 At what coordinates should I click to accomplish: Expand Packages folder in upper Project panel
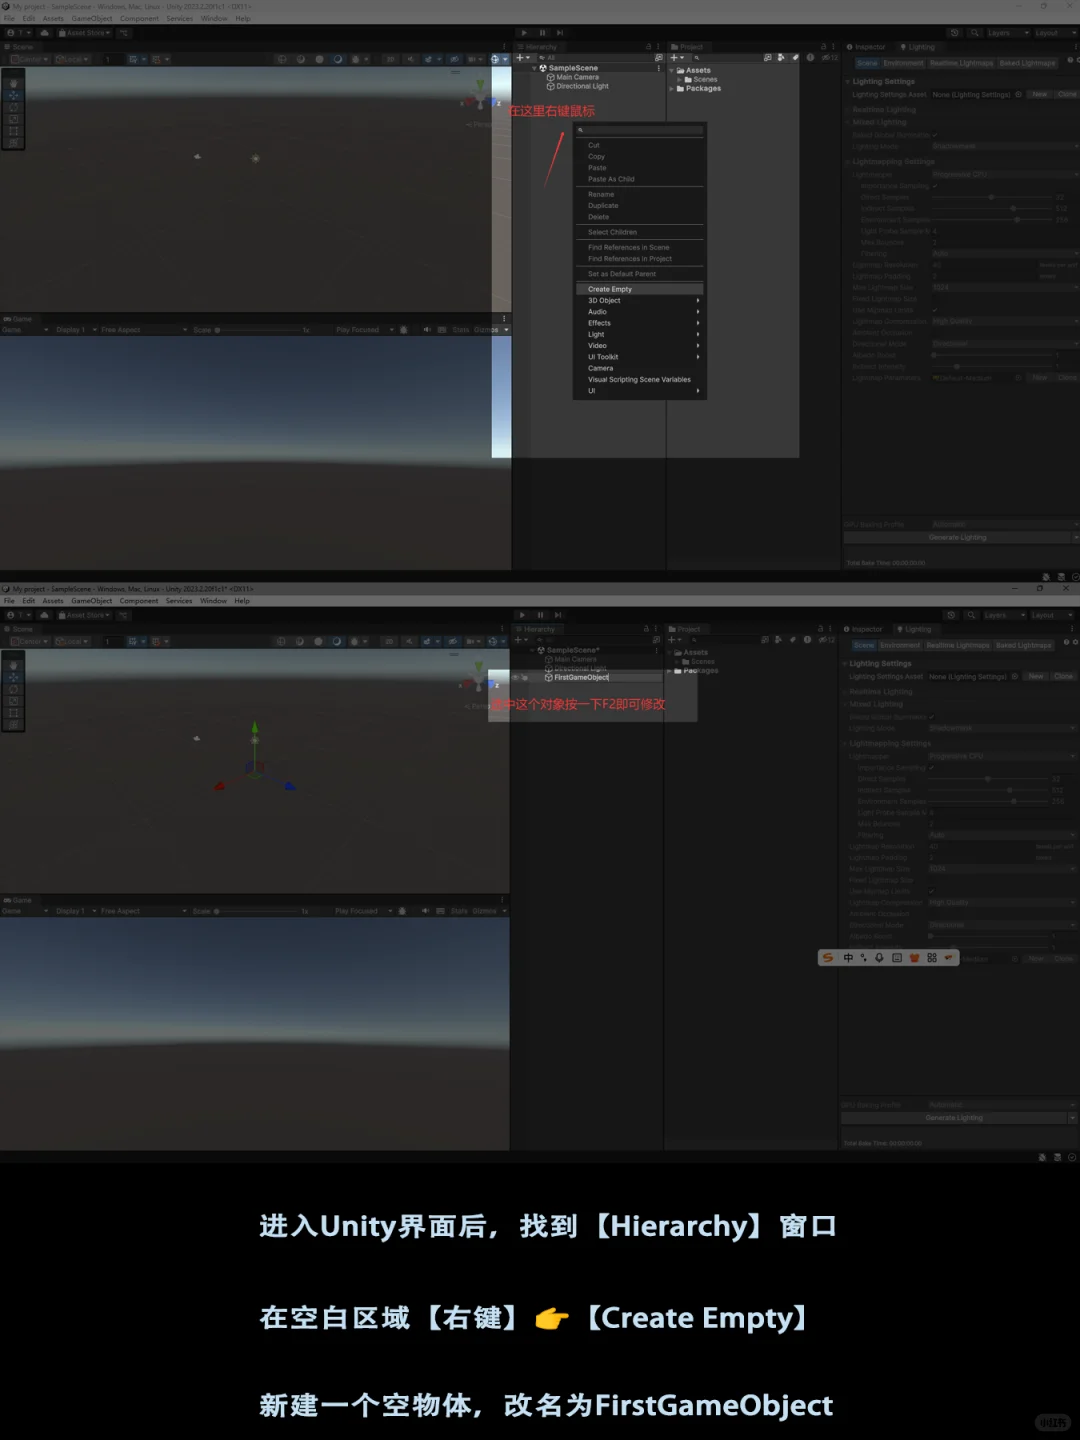click(672, 89)
